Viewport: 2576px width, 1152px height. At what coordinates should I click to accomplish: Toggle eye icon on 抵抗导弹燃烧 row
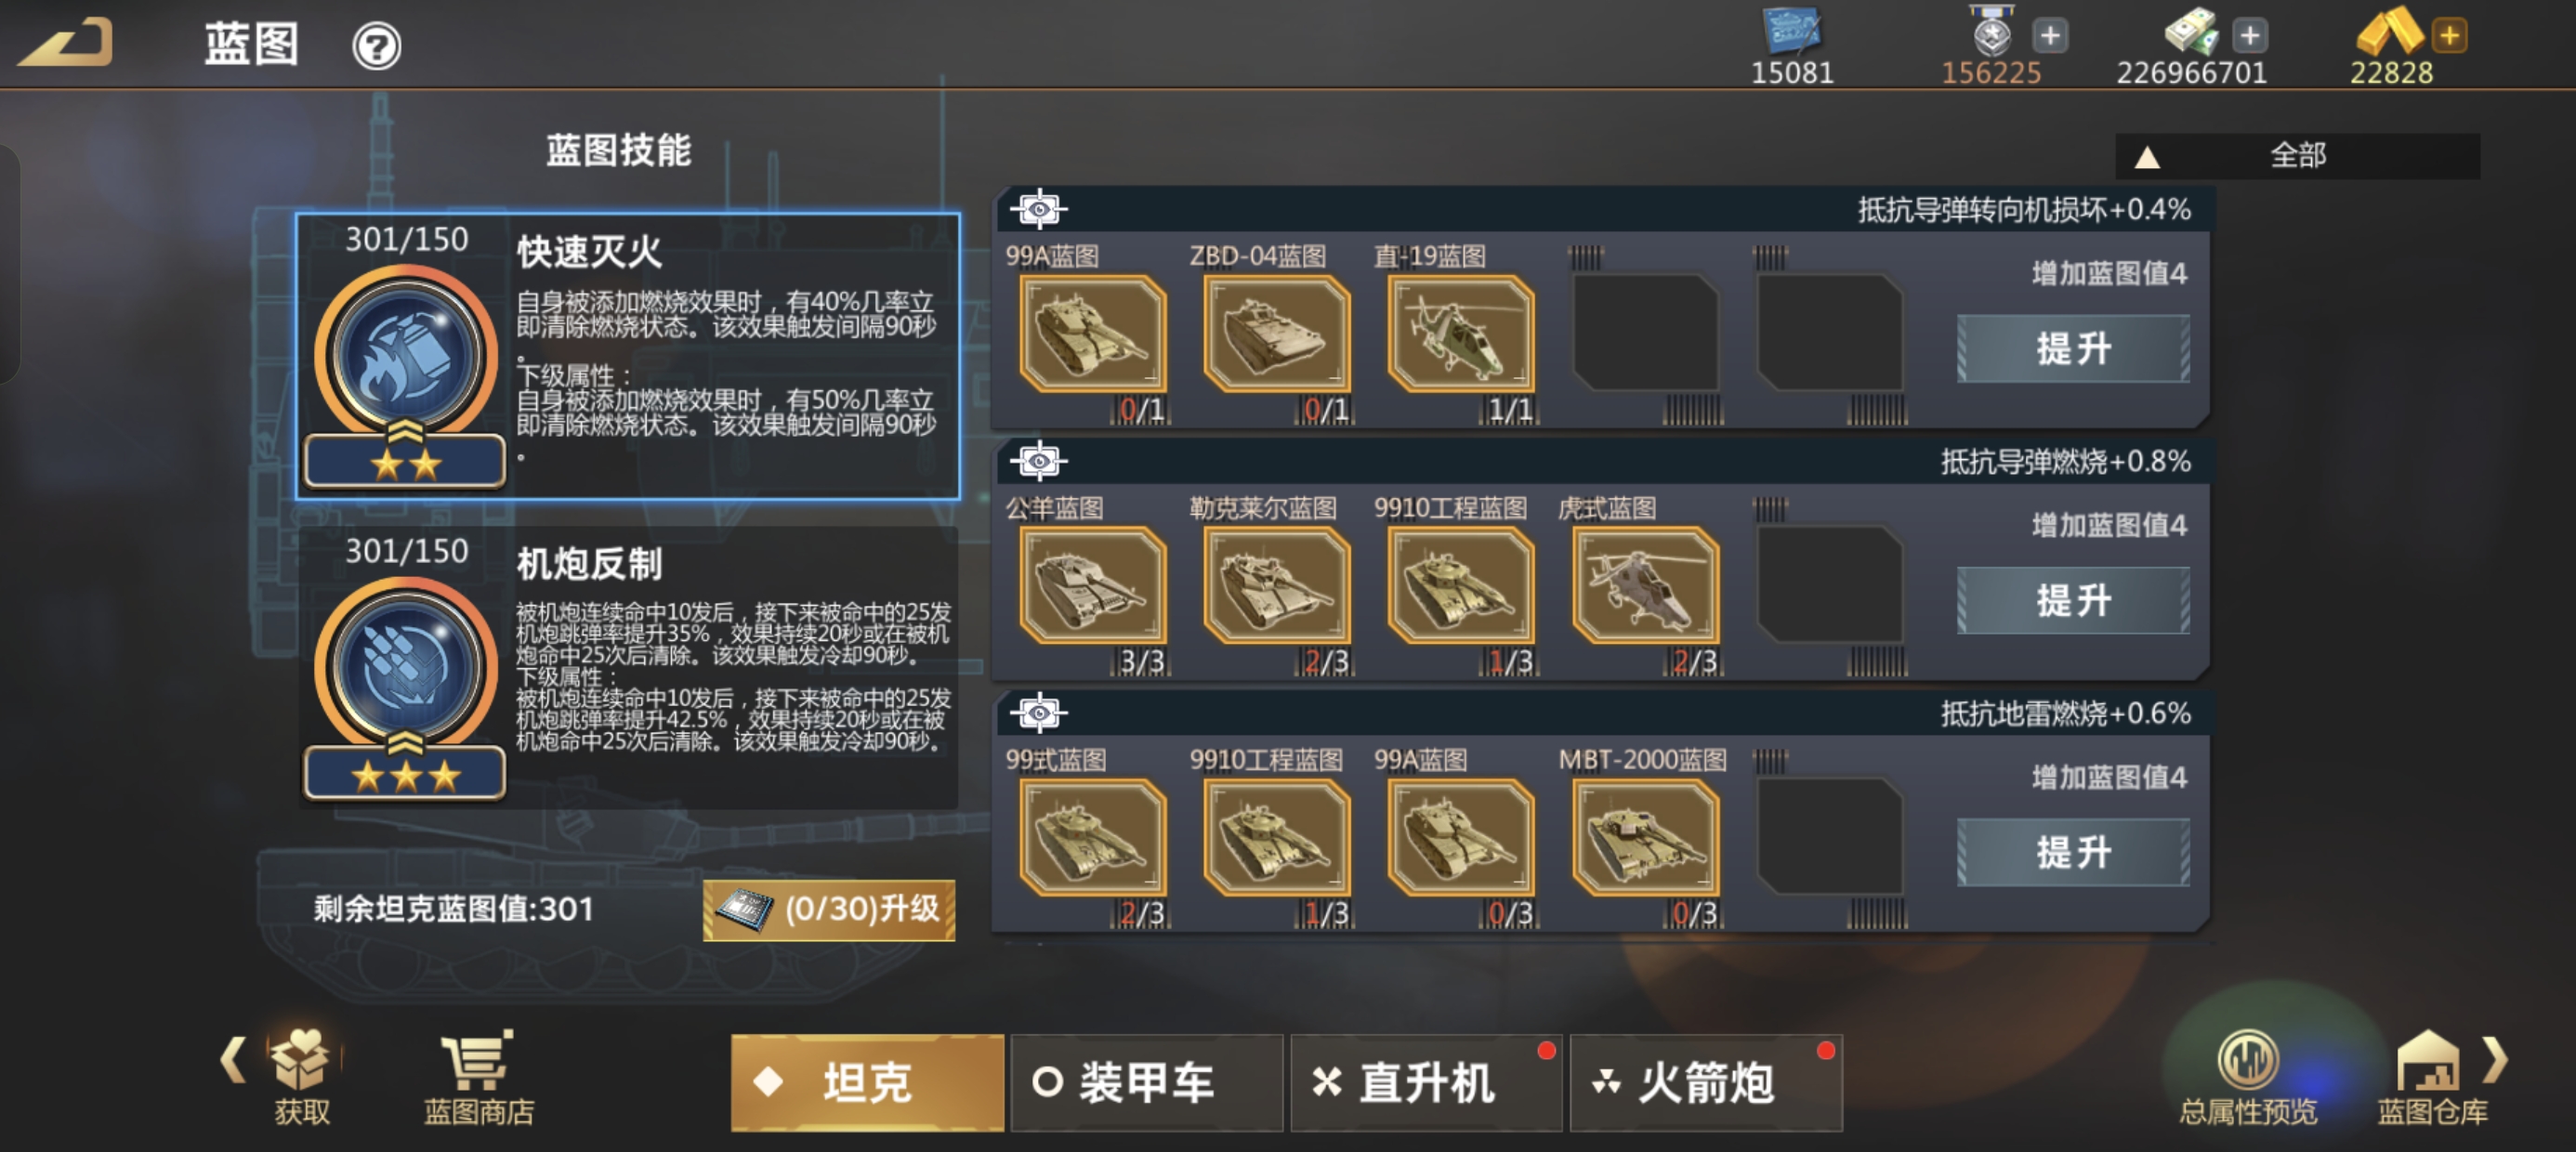1038,461
